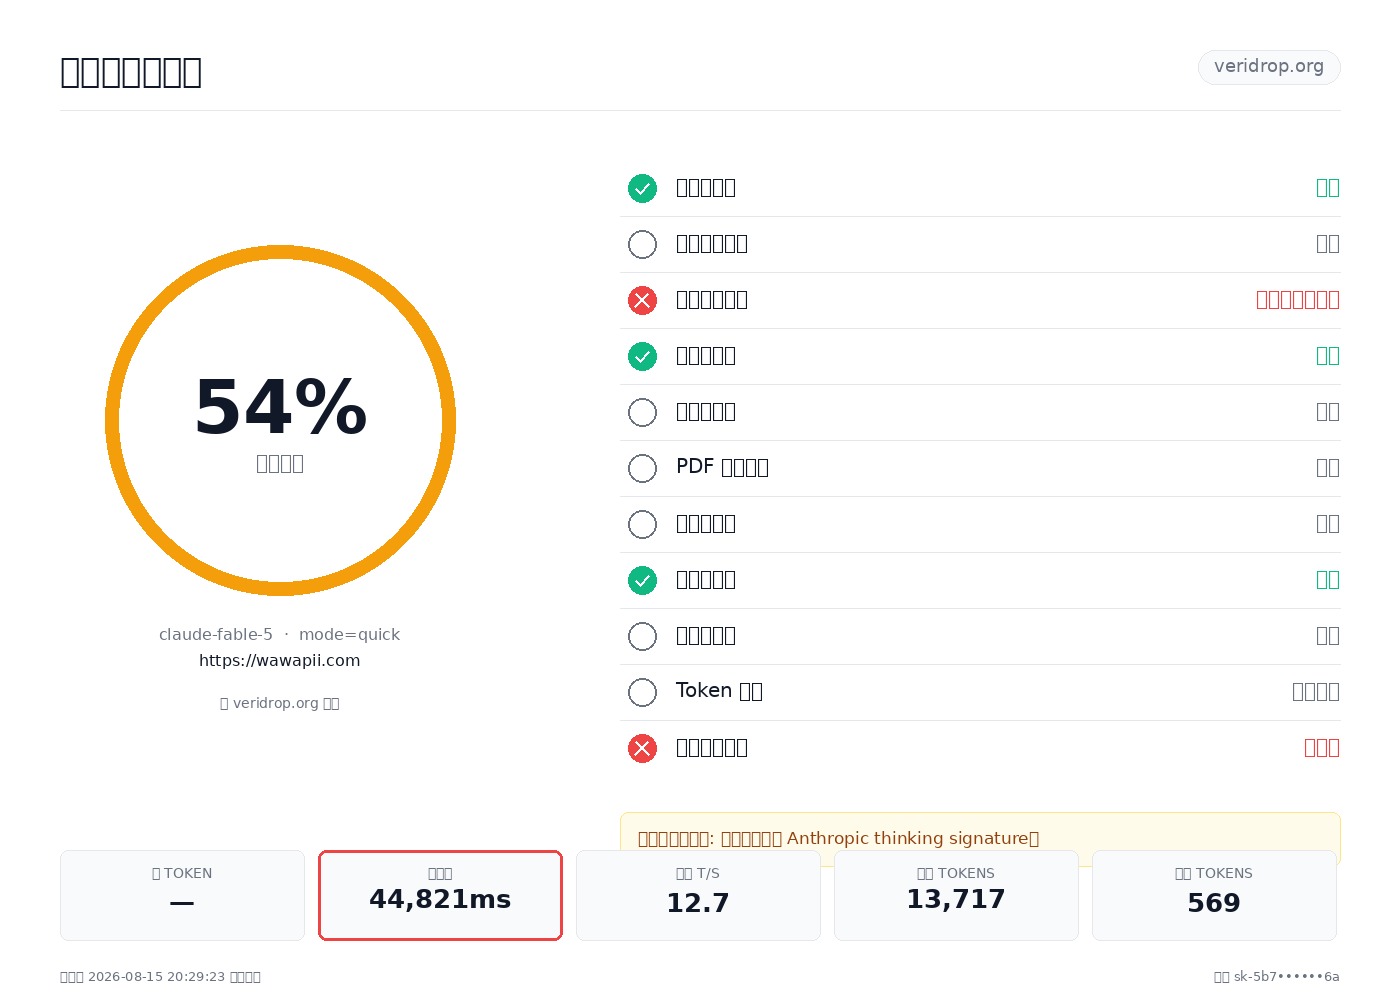Select the PDF check row label
Image resolution: width=1400 pixels, height=1000 pixels.
pos(722,467)
